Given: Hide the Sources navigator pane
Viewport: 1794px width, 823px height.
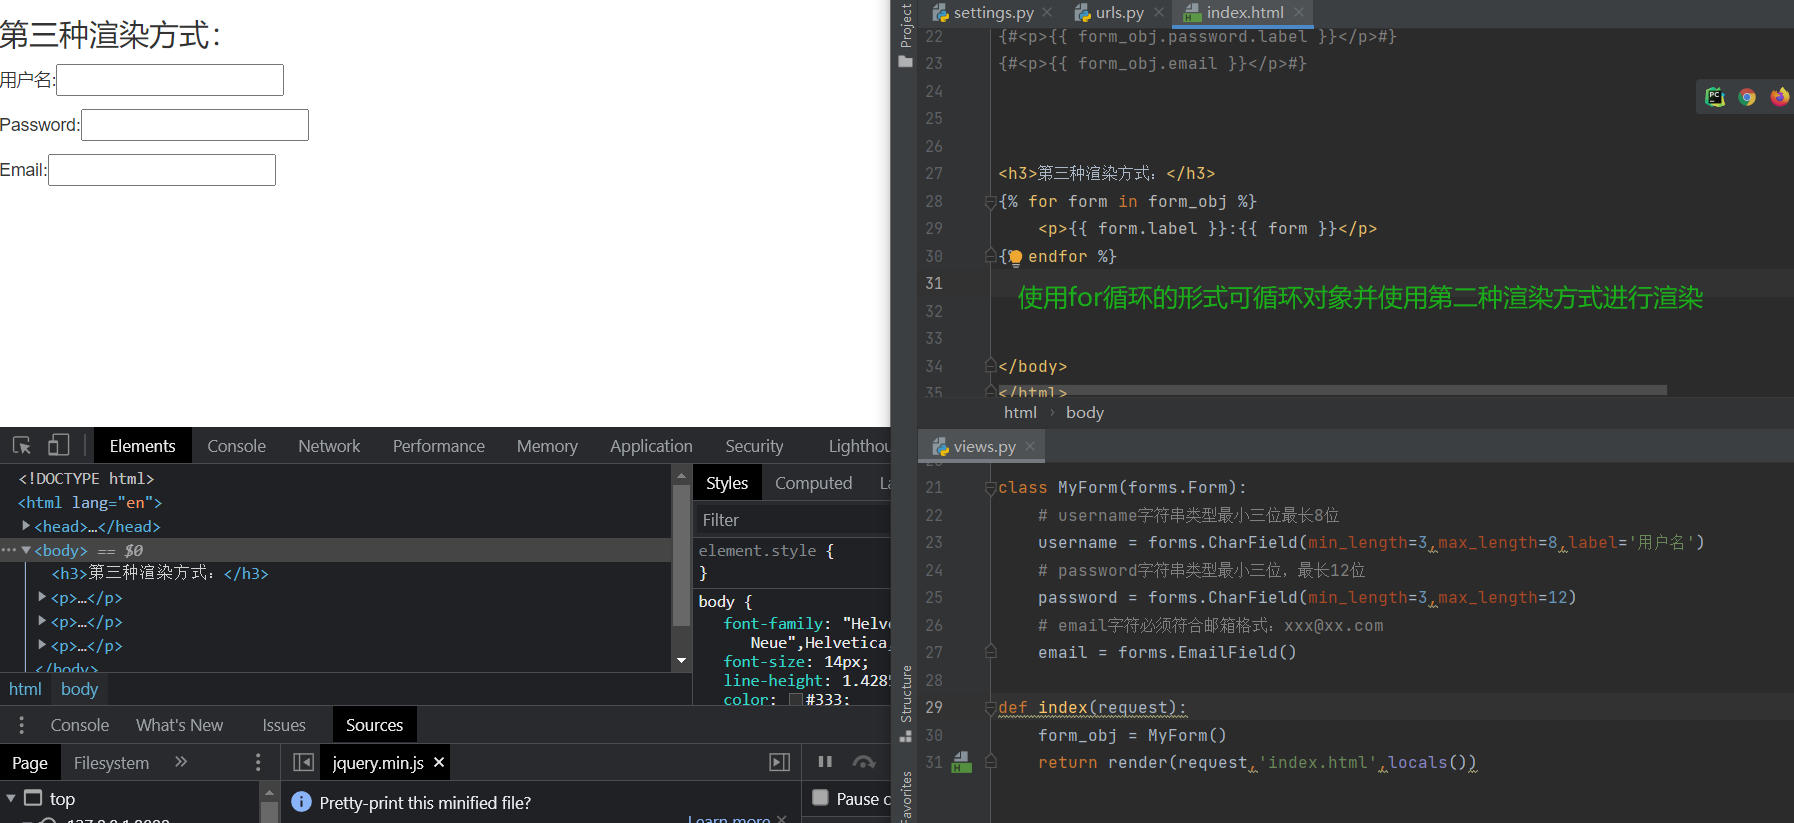Looking at the screenshot, I should click(303, 762).
